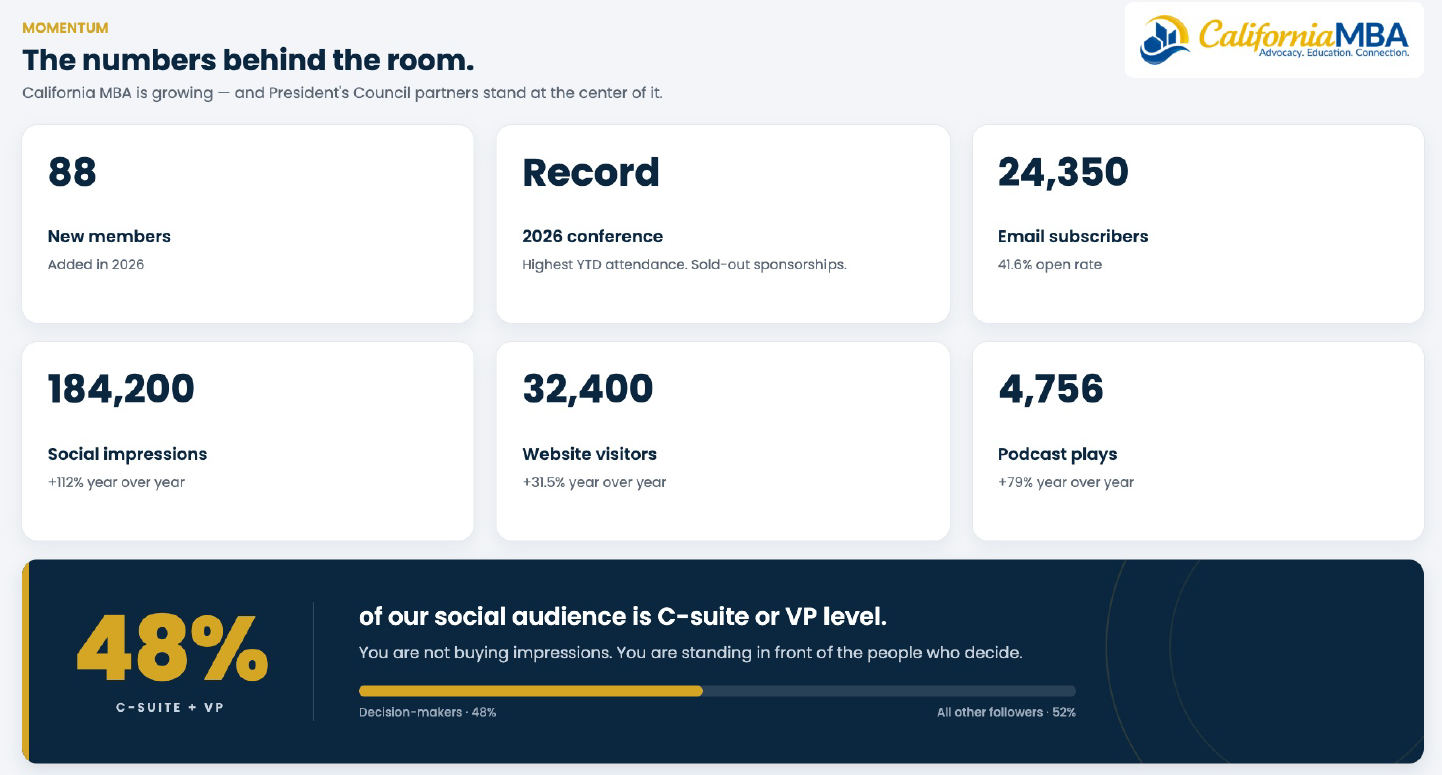The height and width of the screenshot is (775, 1442).
Task: Click the 24,350 figure
Action: click(x=1063, y=172)
